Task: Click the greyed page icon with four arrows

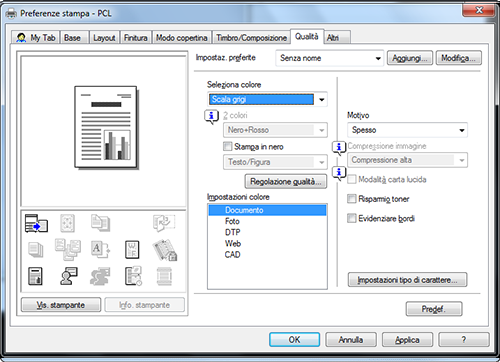Action: (x=67, y=223)
